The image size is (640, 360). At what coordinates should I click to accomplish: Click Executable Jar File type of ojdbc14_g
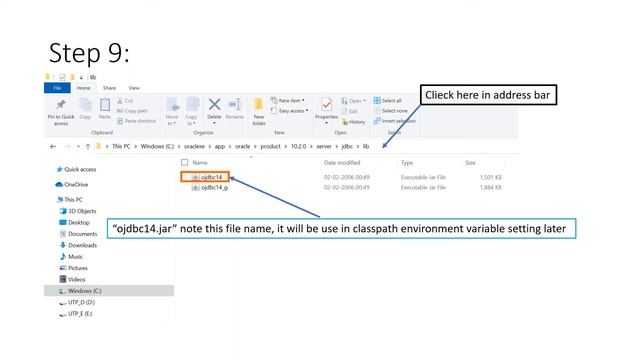click(423, 187)
